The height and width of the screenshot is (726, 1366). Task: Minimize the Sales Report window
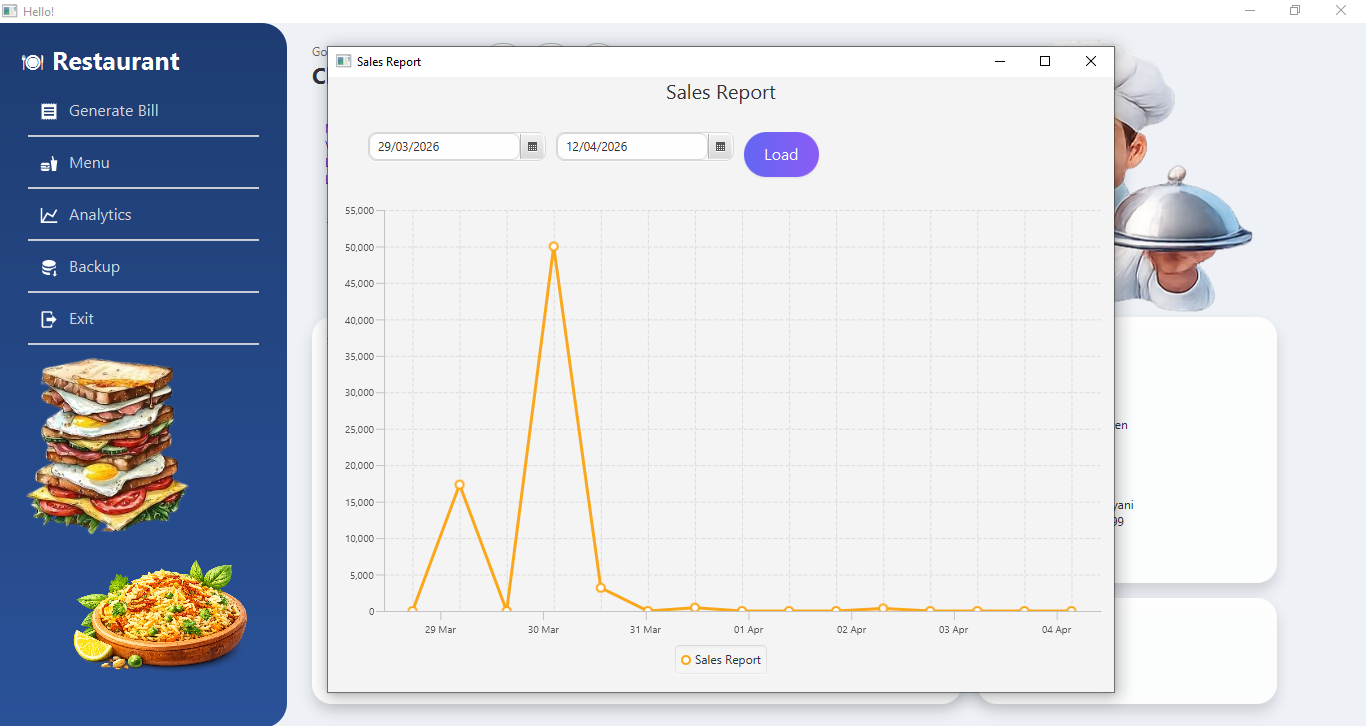(999, 61)
